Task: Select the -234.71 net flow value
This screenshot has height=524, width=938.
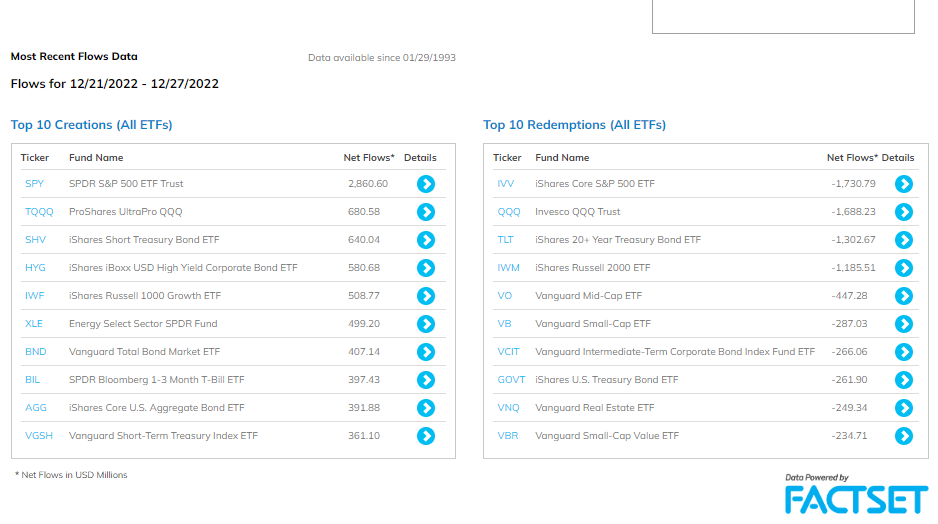Action: coord(849,436)
